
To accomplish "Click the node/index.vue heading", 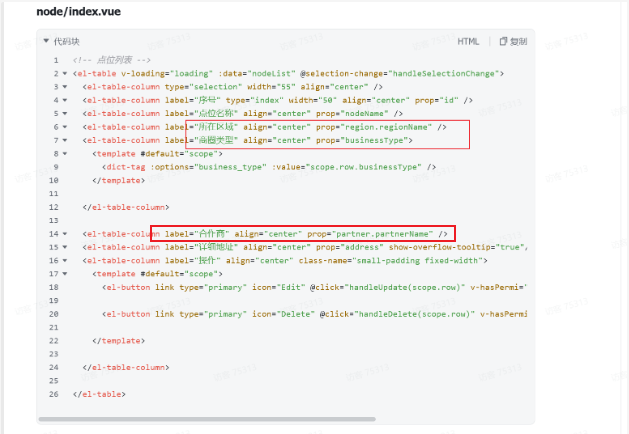I will tap(80, 11).
